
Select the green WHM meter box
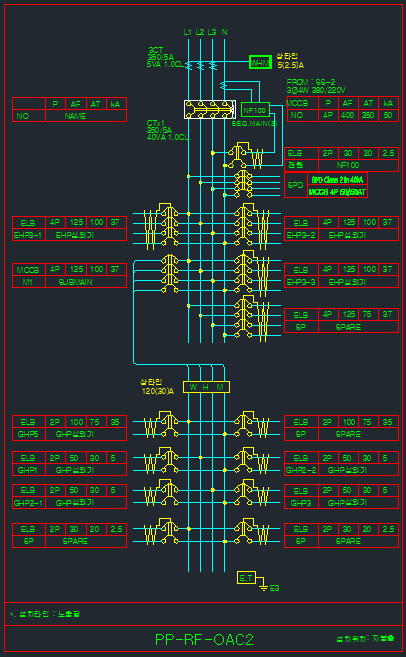pyautogui.click(x=260, y=62)
